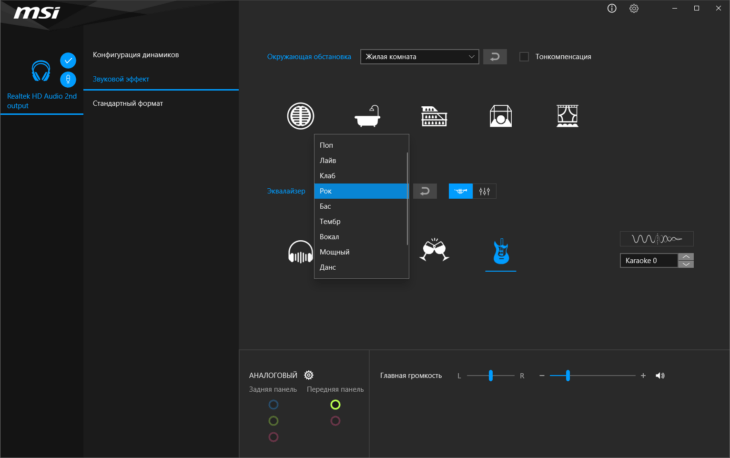Choose Мощный from the equalizer list
The width and height of the screenshot is (730, 458).
(x=360, y=252)
